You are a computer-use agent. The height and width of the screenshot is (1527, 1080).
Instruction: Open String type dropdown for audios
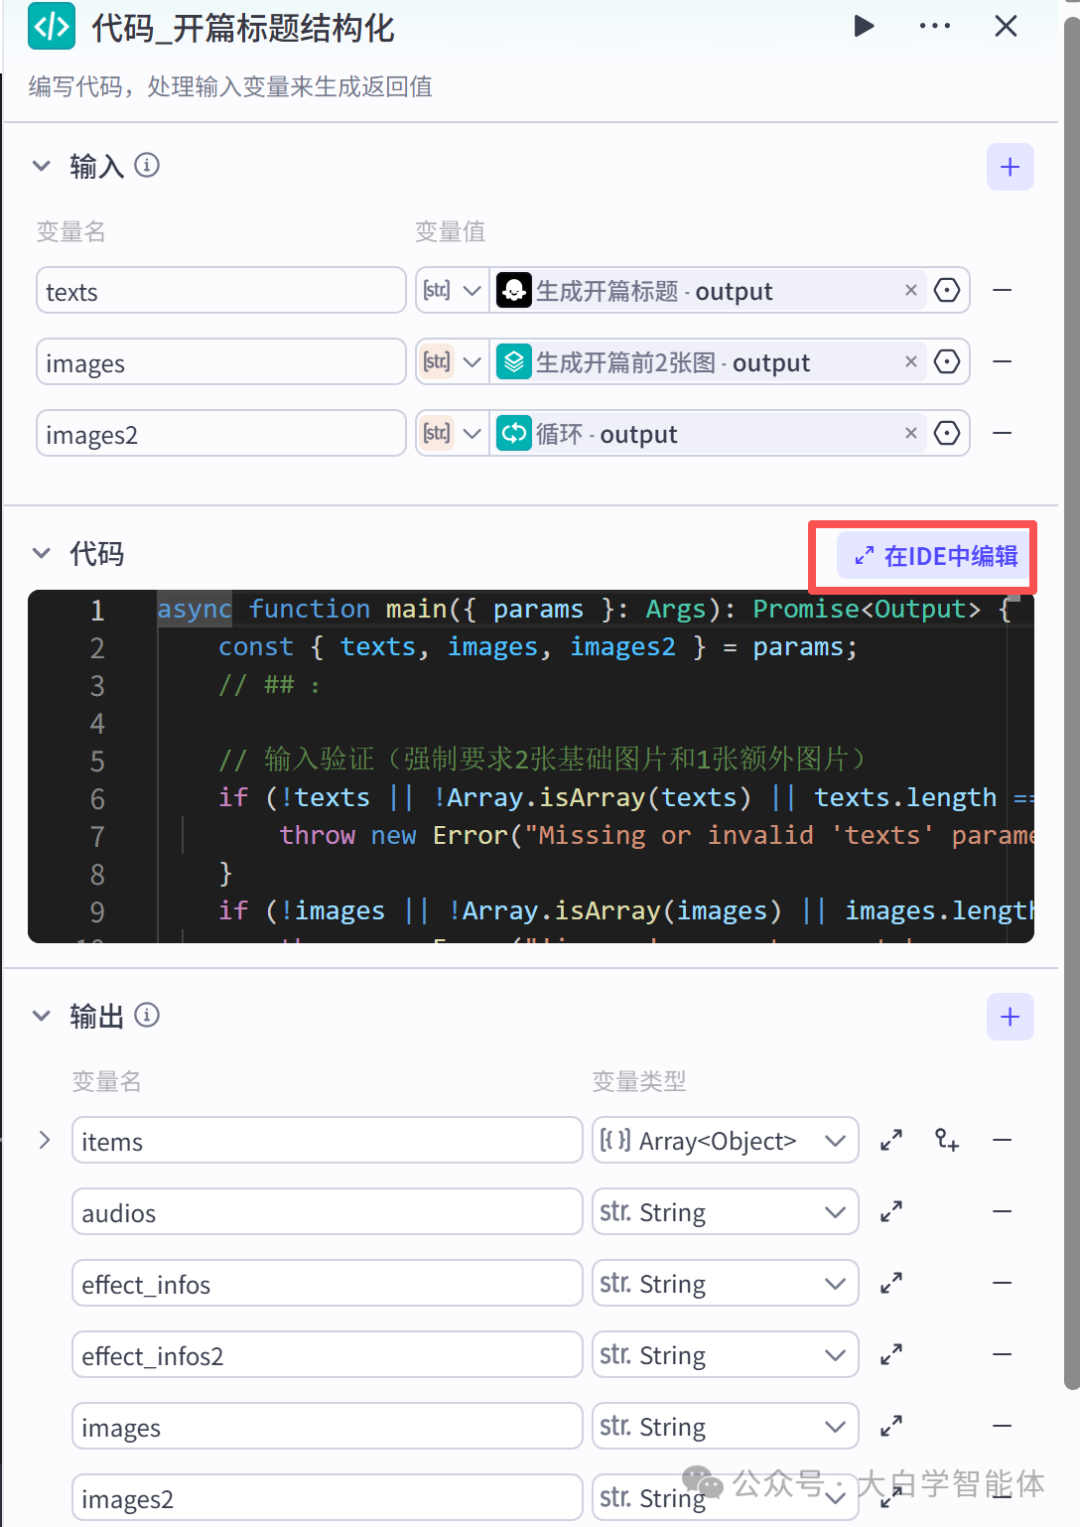click(725, 1212)
